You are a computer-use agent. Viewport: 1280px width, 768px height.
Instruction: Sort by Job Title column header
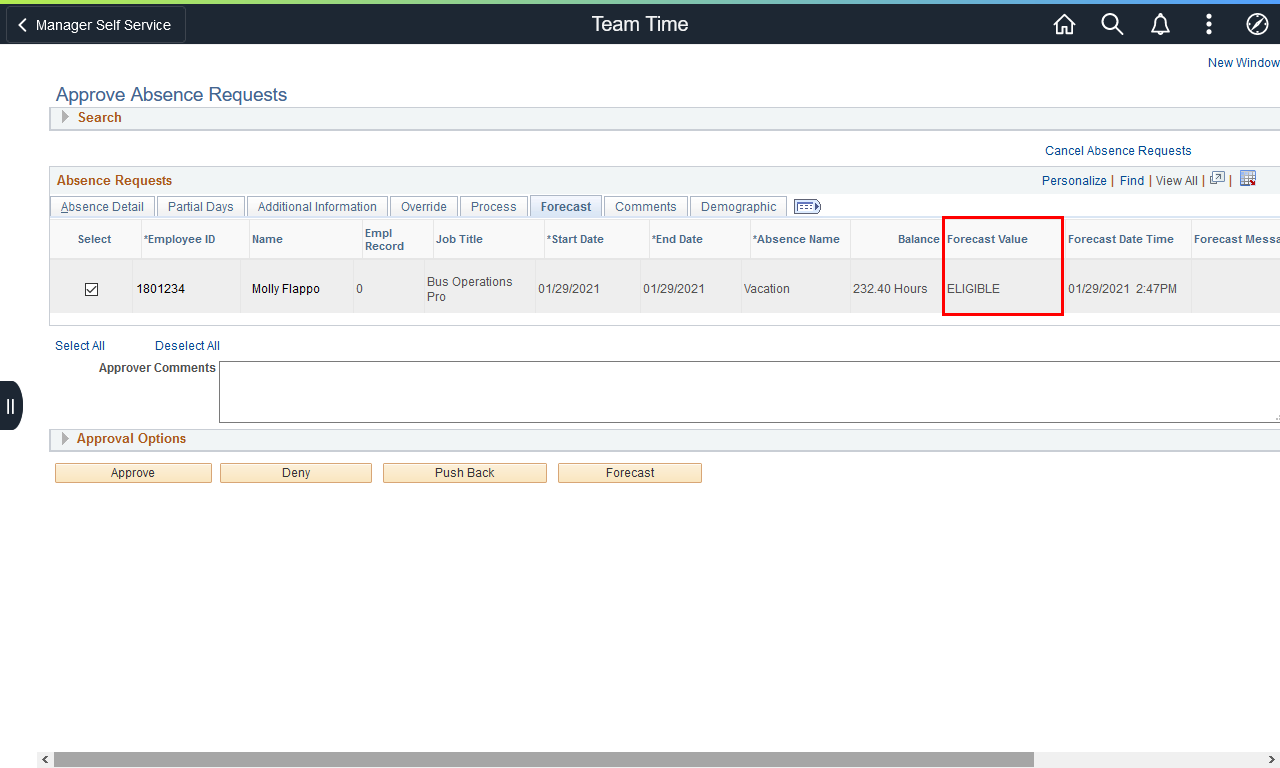click(459, 240)
